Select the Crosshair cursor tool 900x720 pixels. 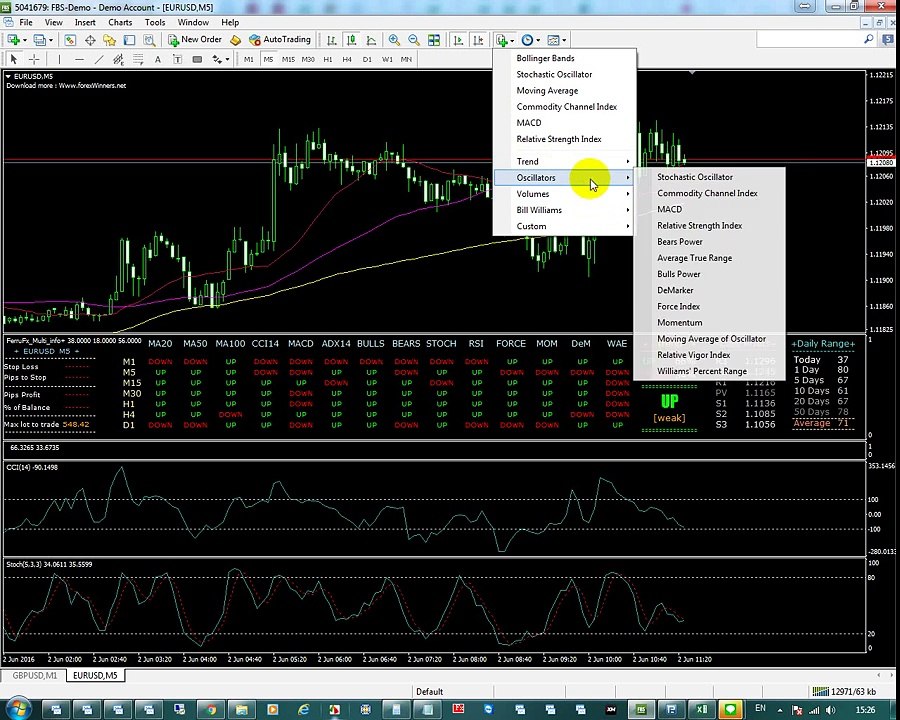(34, 59)
